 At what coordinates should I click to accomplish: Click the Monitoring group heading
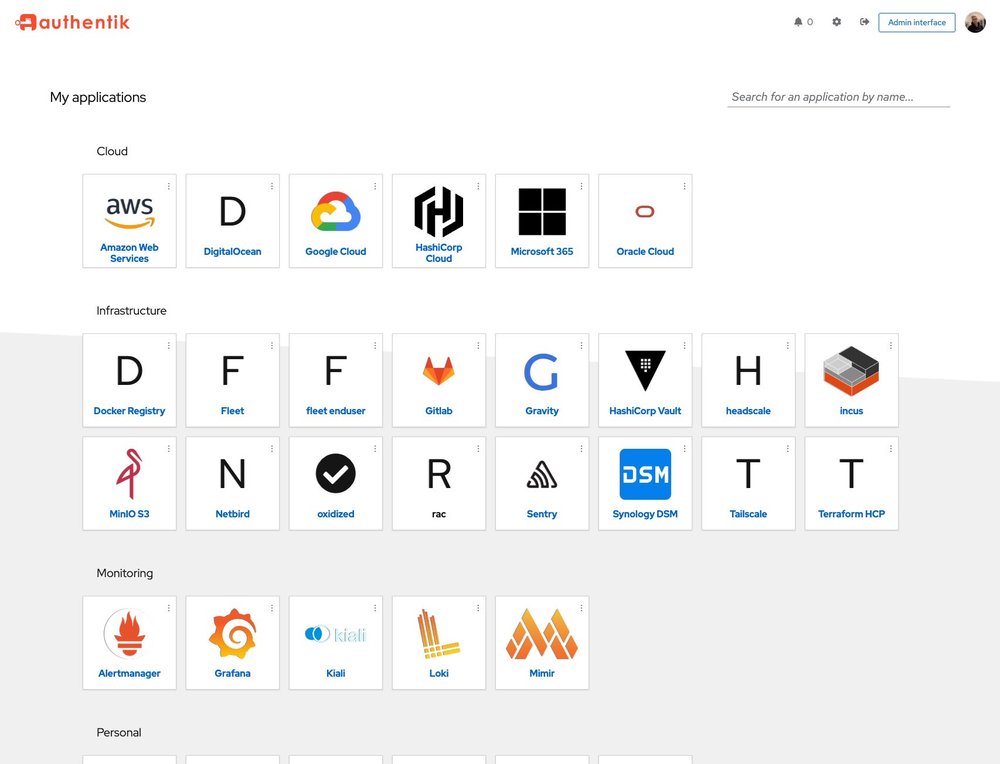(124, 573)
